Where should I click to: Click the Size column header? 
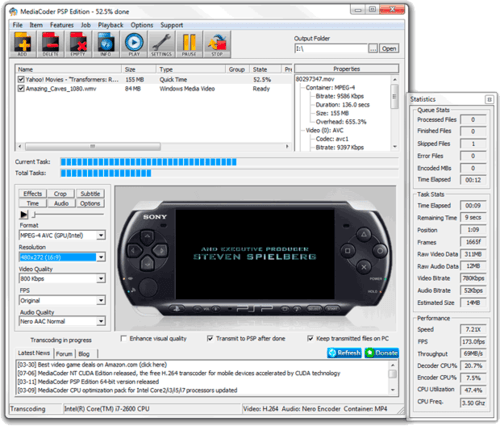[x=139, y=69]
